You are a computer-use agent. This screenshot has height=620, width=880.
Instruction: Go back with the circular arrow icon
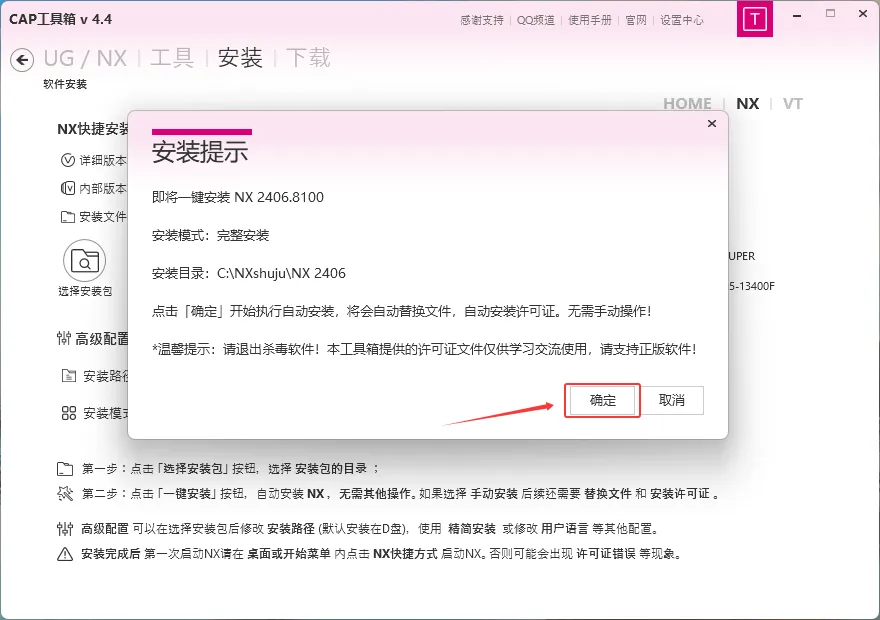[22, 59]
